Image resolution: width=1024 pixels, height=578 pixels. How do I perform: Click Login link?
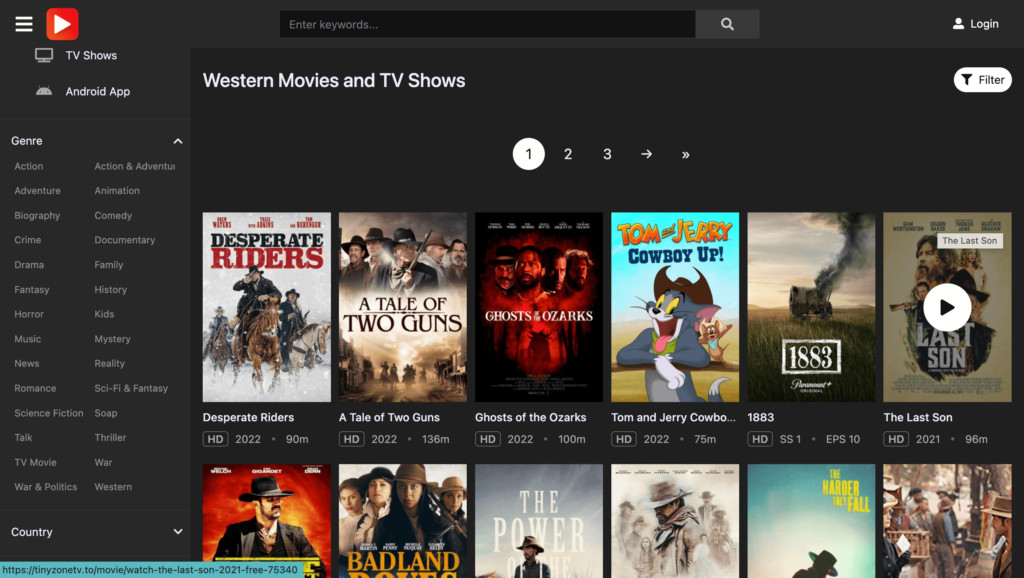(x=984, y=24)
